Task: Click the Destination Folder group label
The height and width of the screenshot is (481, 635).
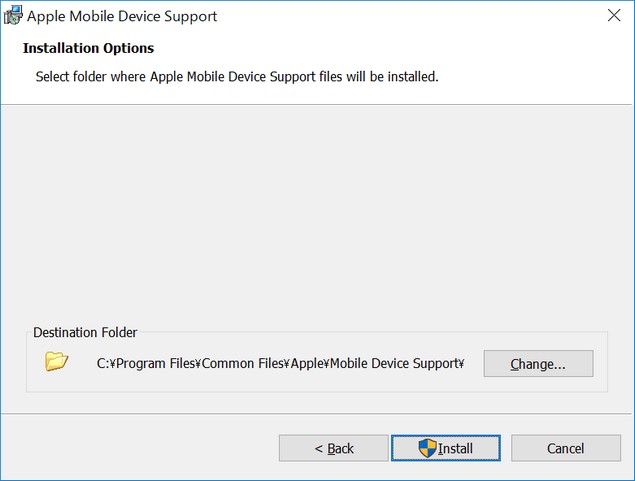Action: coord(85,332)
